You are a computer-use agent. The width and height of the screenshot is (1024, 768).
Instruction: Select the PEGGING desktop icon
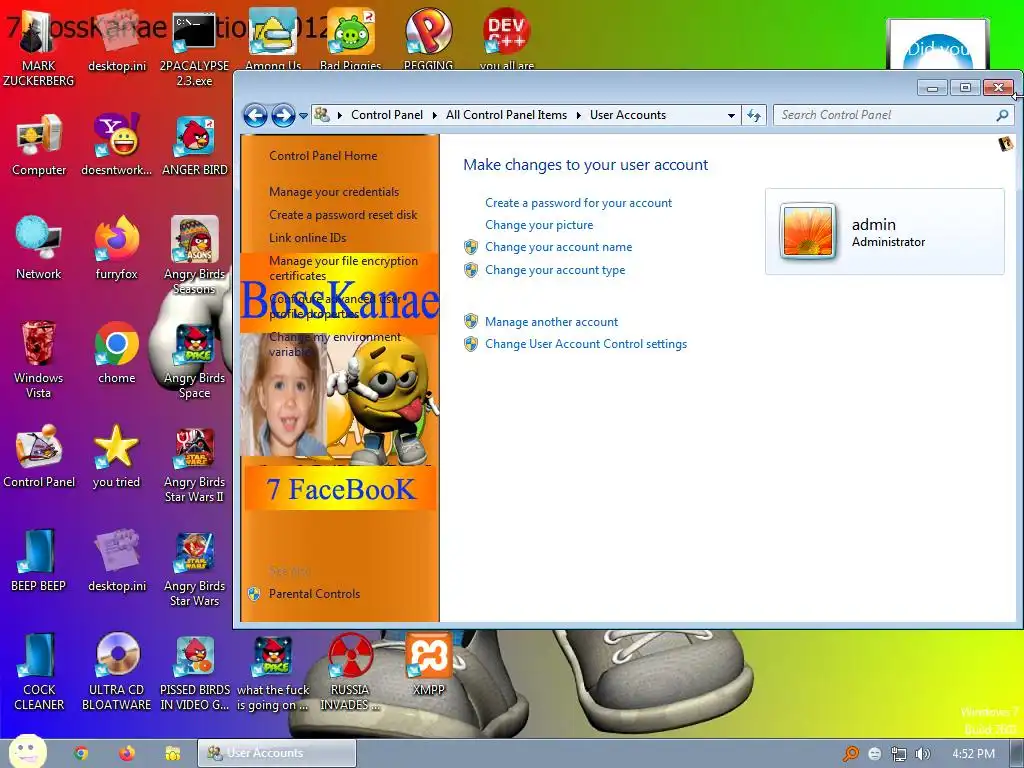pyautogui.click(x=428, y=39)
